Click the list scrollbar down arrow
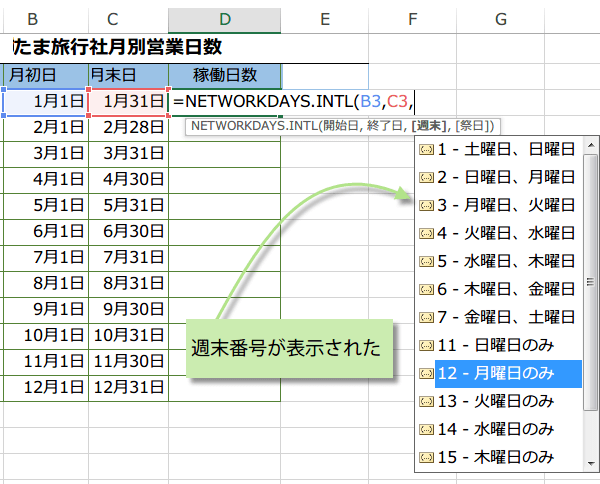This screenshot has height=484, width=600. [591, 464]
